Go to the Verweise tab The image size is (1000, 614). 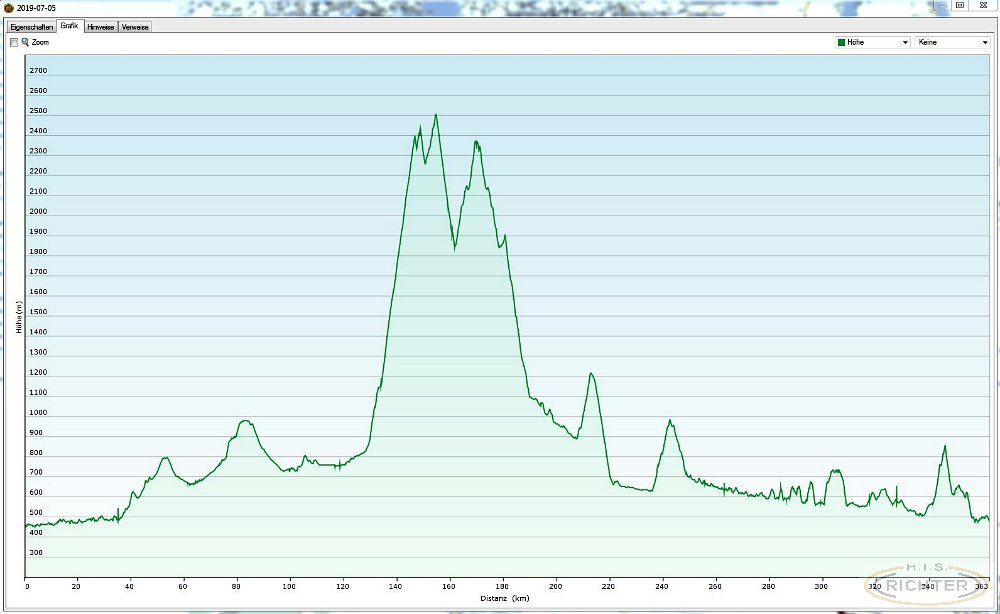134,27
